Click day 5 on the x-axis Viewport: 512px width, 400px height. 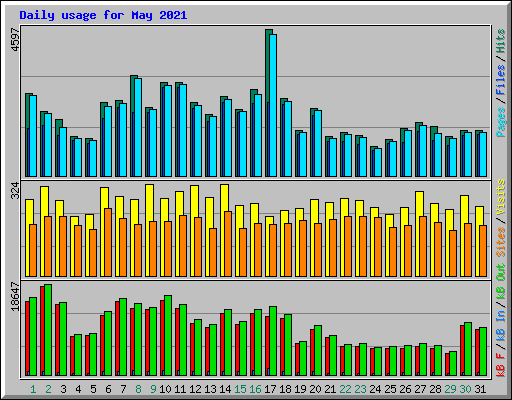click(x=93, y=389)
